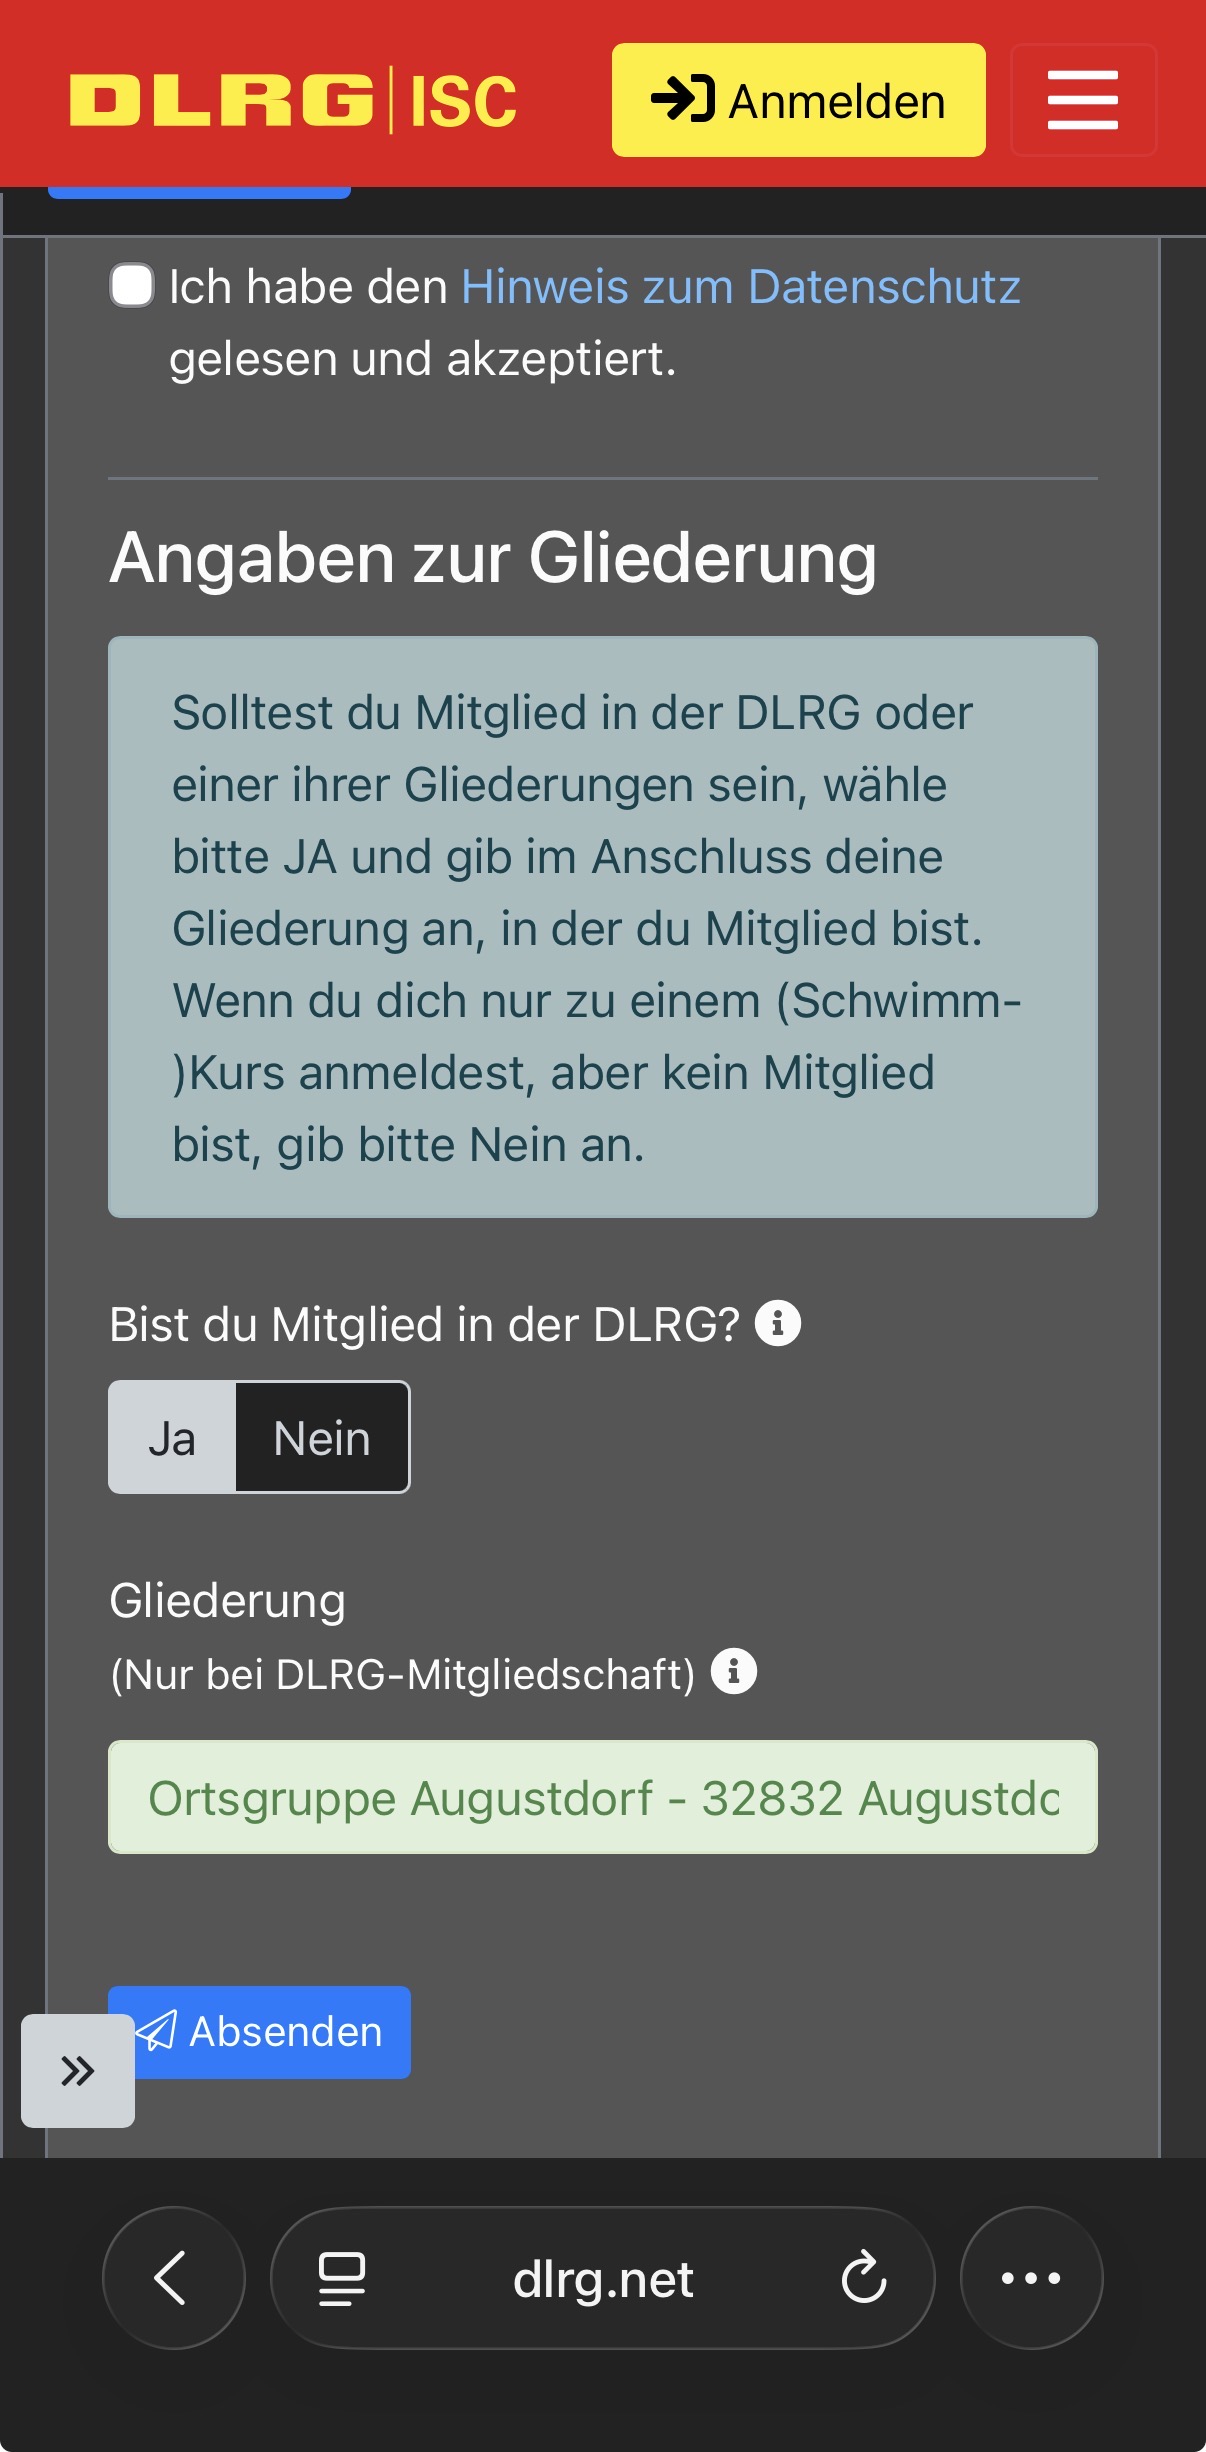1206x2452 pixels.
Task: Click the blue button under the header
Action: [200, 192]
